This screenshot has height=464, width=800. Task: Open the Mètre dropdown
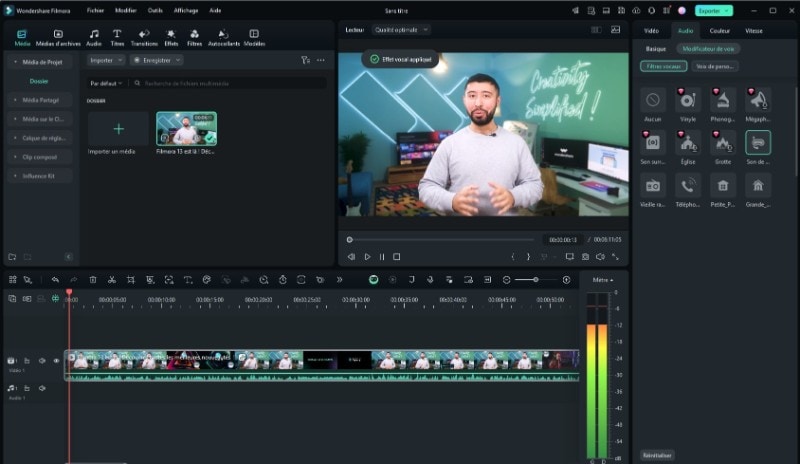[603, 280]
